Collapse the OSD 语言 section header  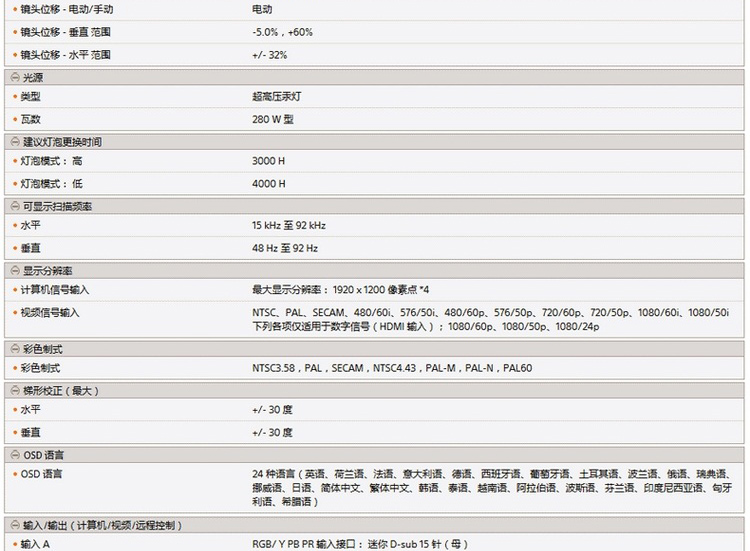pos(14,455)
